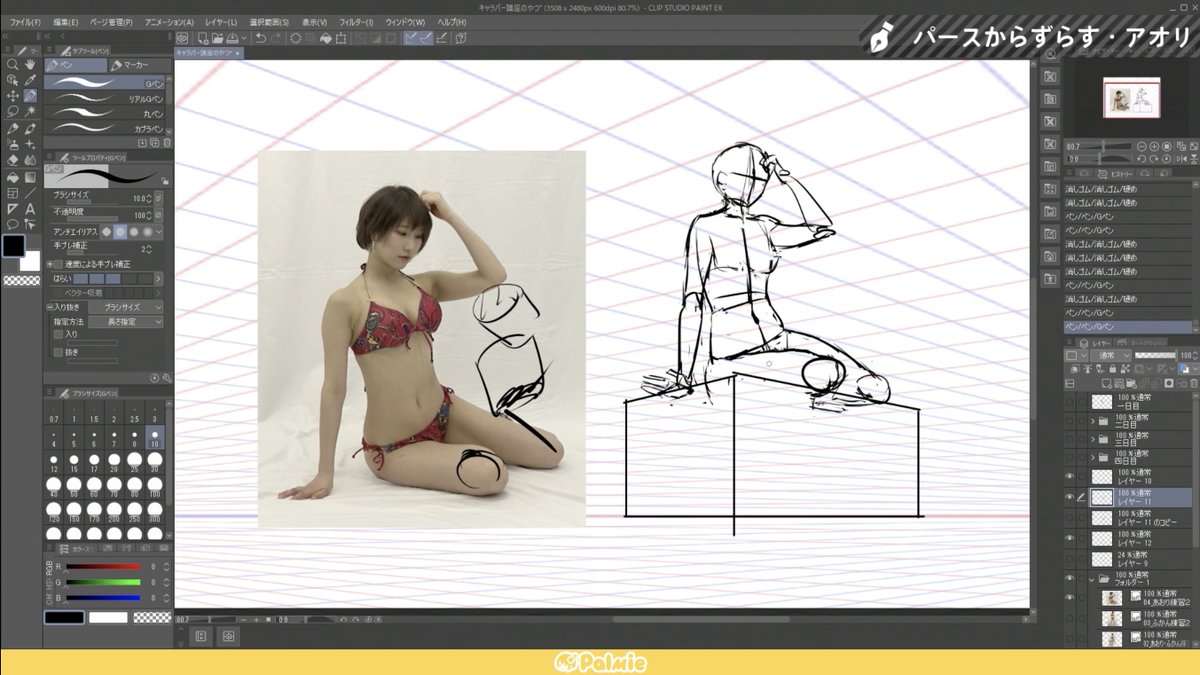Viewport: 1200px width, 675px height.
Task: Open the ウィンドウ(W) menu
Action: [405, 22]
